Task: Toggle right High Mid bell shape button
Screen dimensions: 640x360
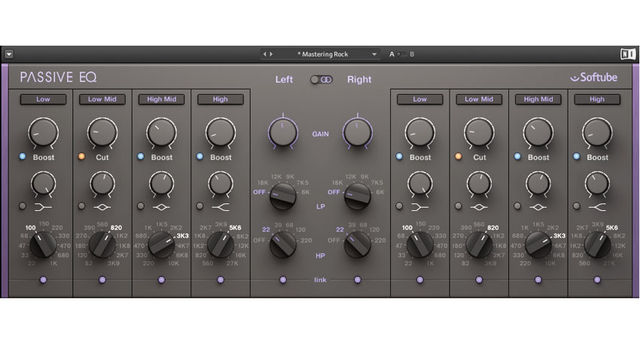Action: [518, 206]
